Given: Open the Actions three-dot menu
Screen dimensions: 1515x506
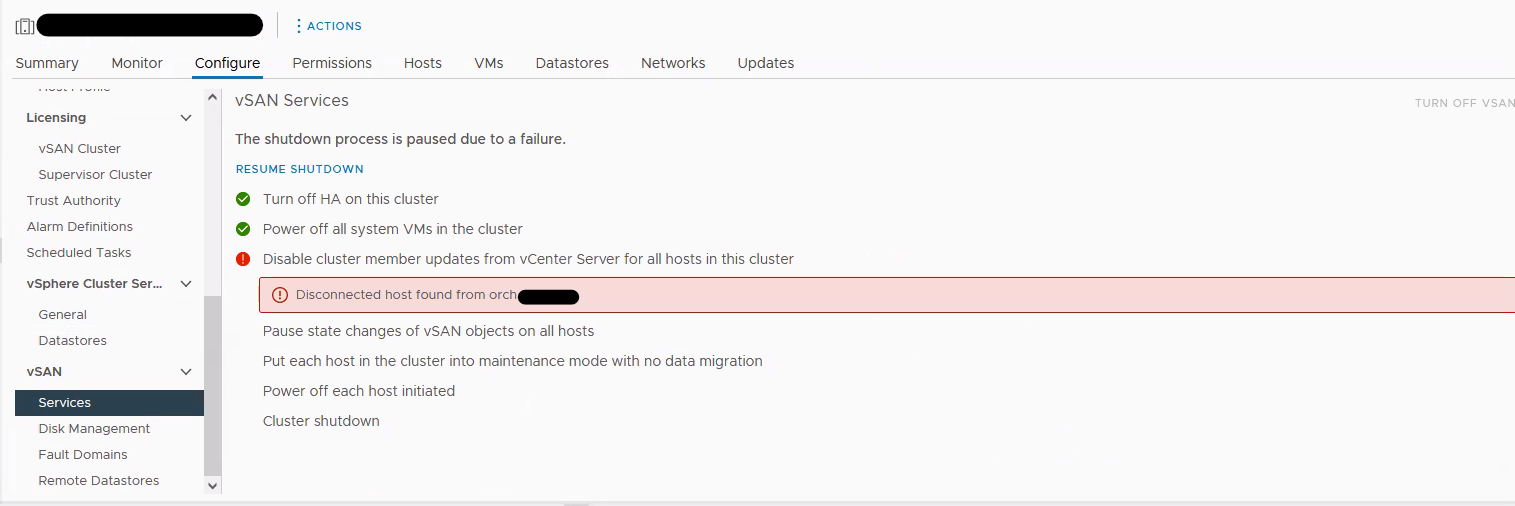Looking at the screenshot, I should coord(299,26).
